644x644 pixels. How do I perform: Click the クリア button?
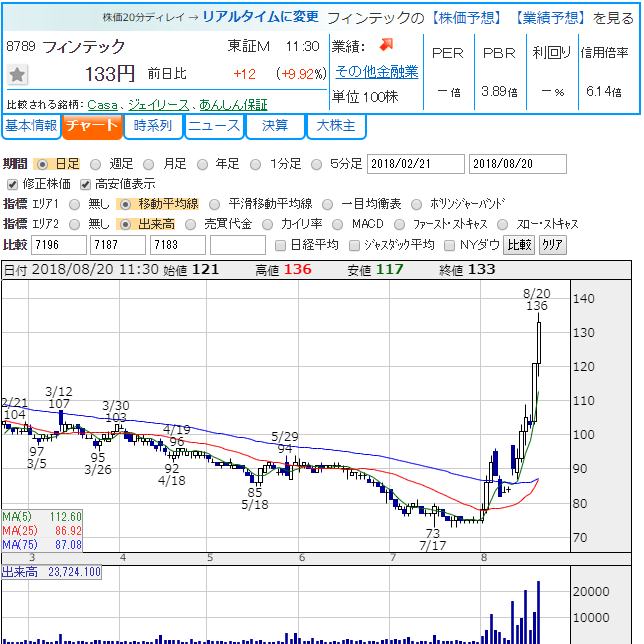point(551,245)
